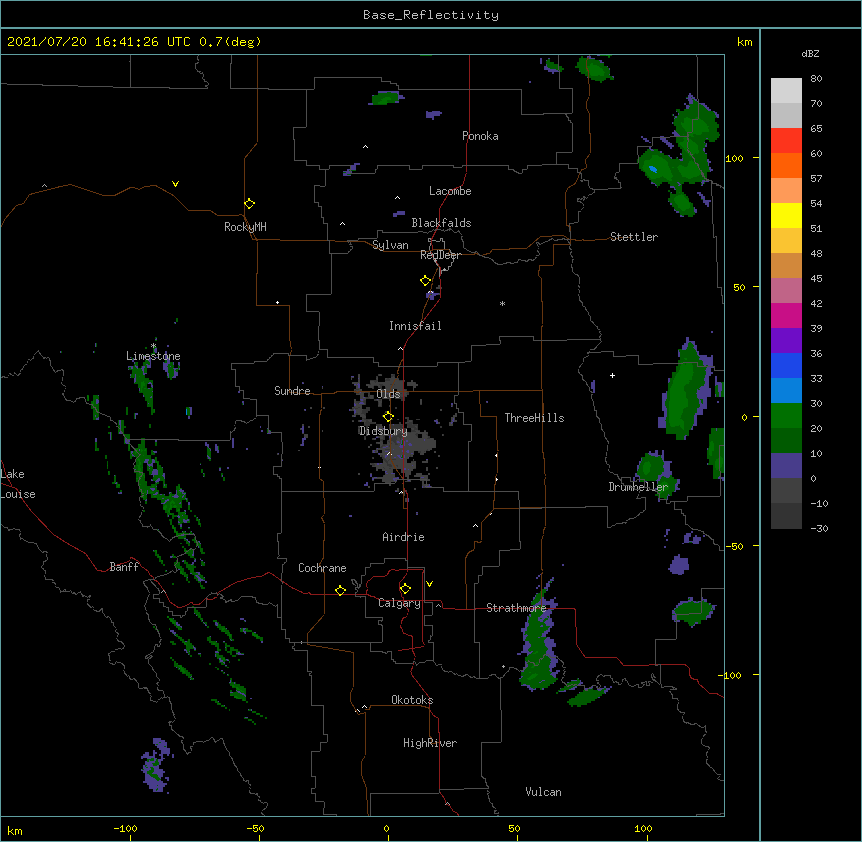Click the Airdrie city label
The image size is (862, 842).
point(403,537)
